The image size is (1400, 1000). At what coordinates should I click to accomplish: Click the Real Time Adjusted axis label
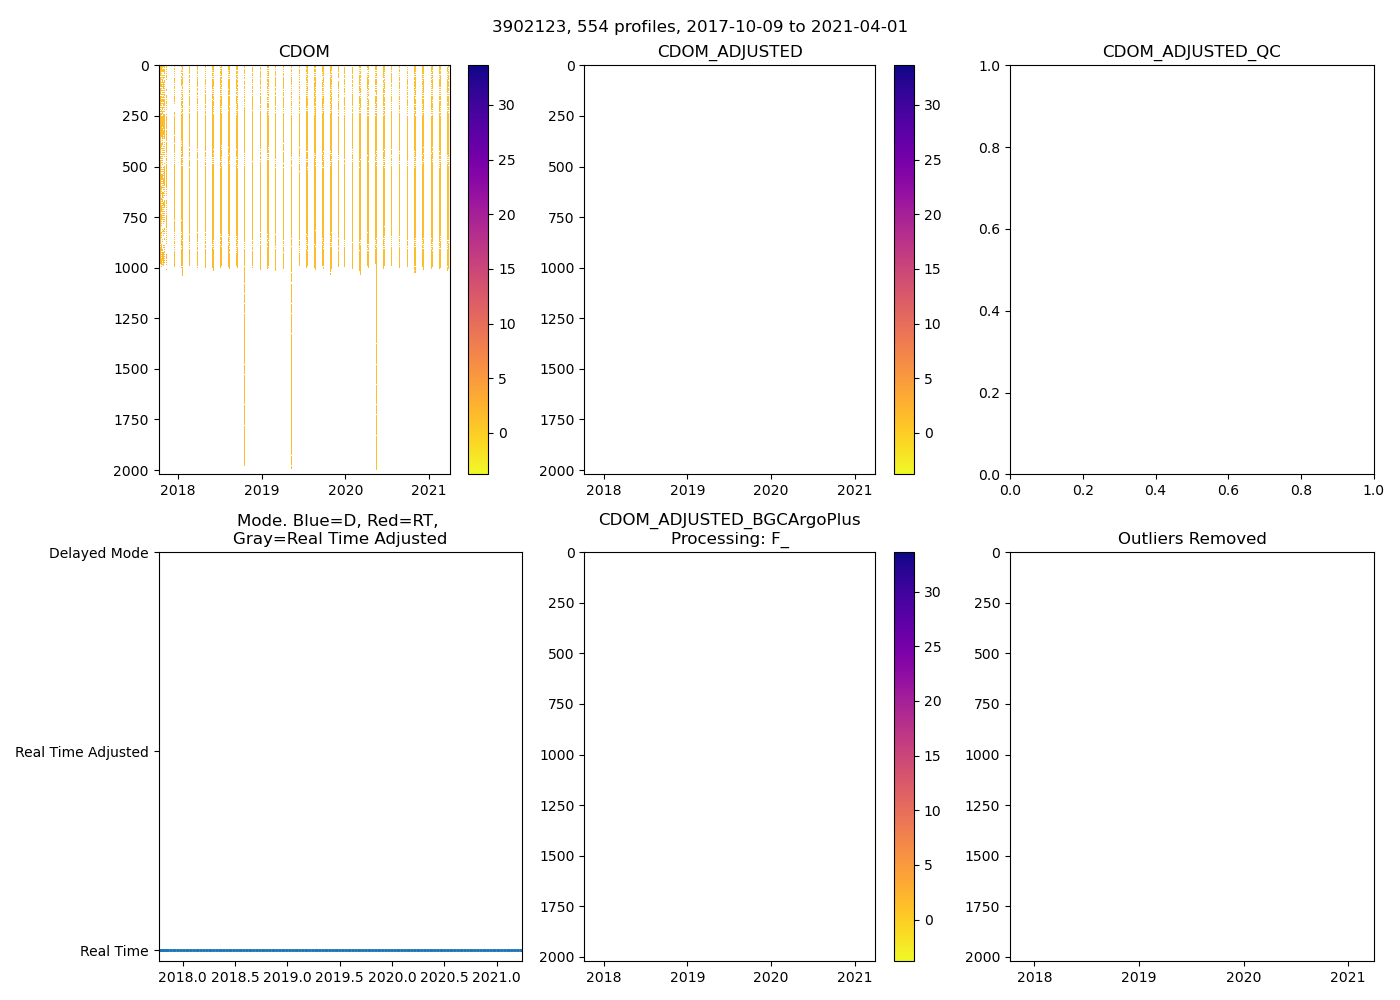(82, 752)
